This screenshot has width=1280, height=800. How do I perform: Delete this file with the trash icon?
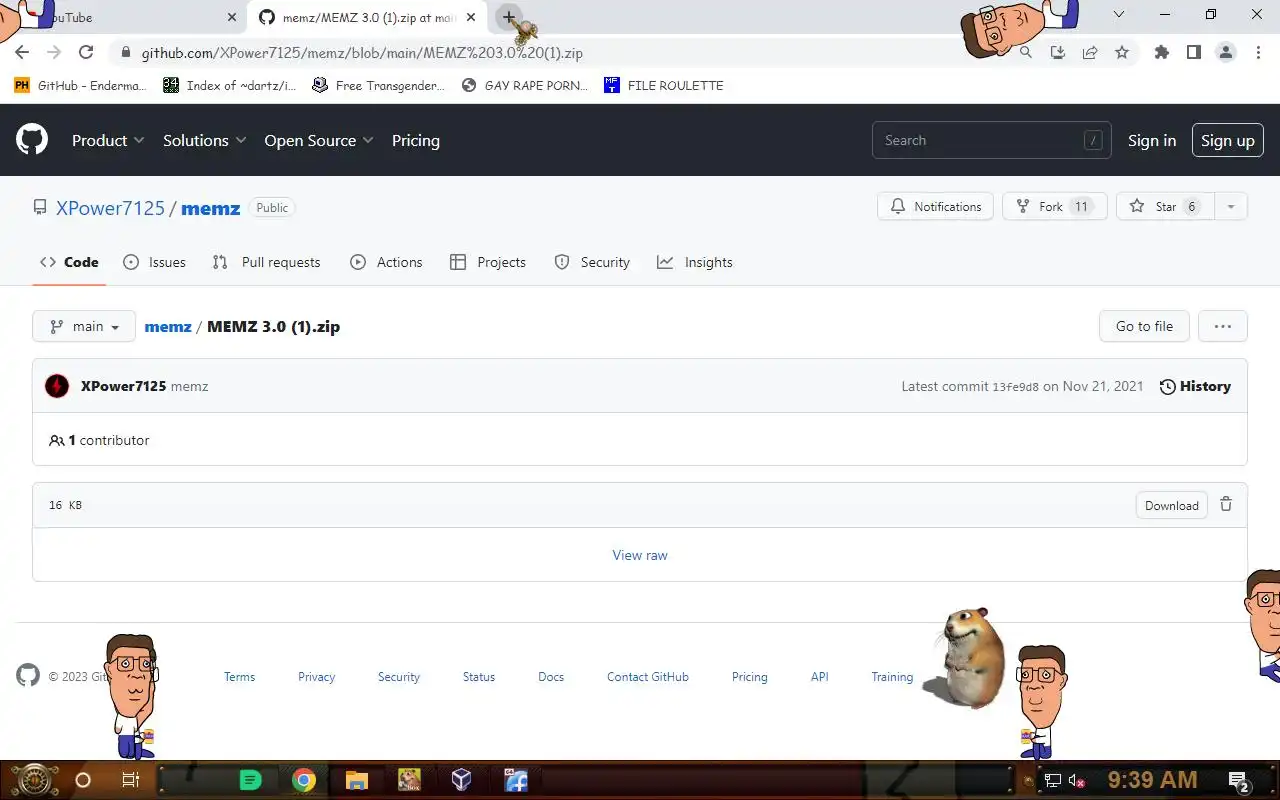tap(1226, 505)
